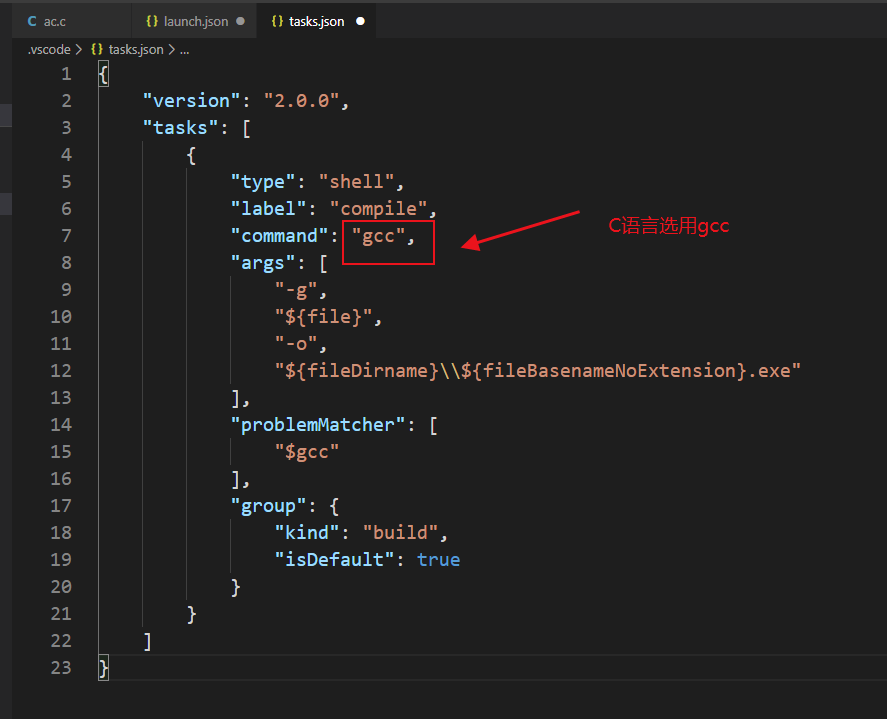Click the closing bracket on line 22
The height and width of the screenshot is (719, 887).
(148, 641)
